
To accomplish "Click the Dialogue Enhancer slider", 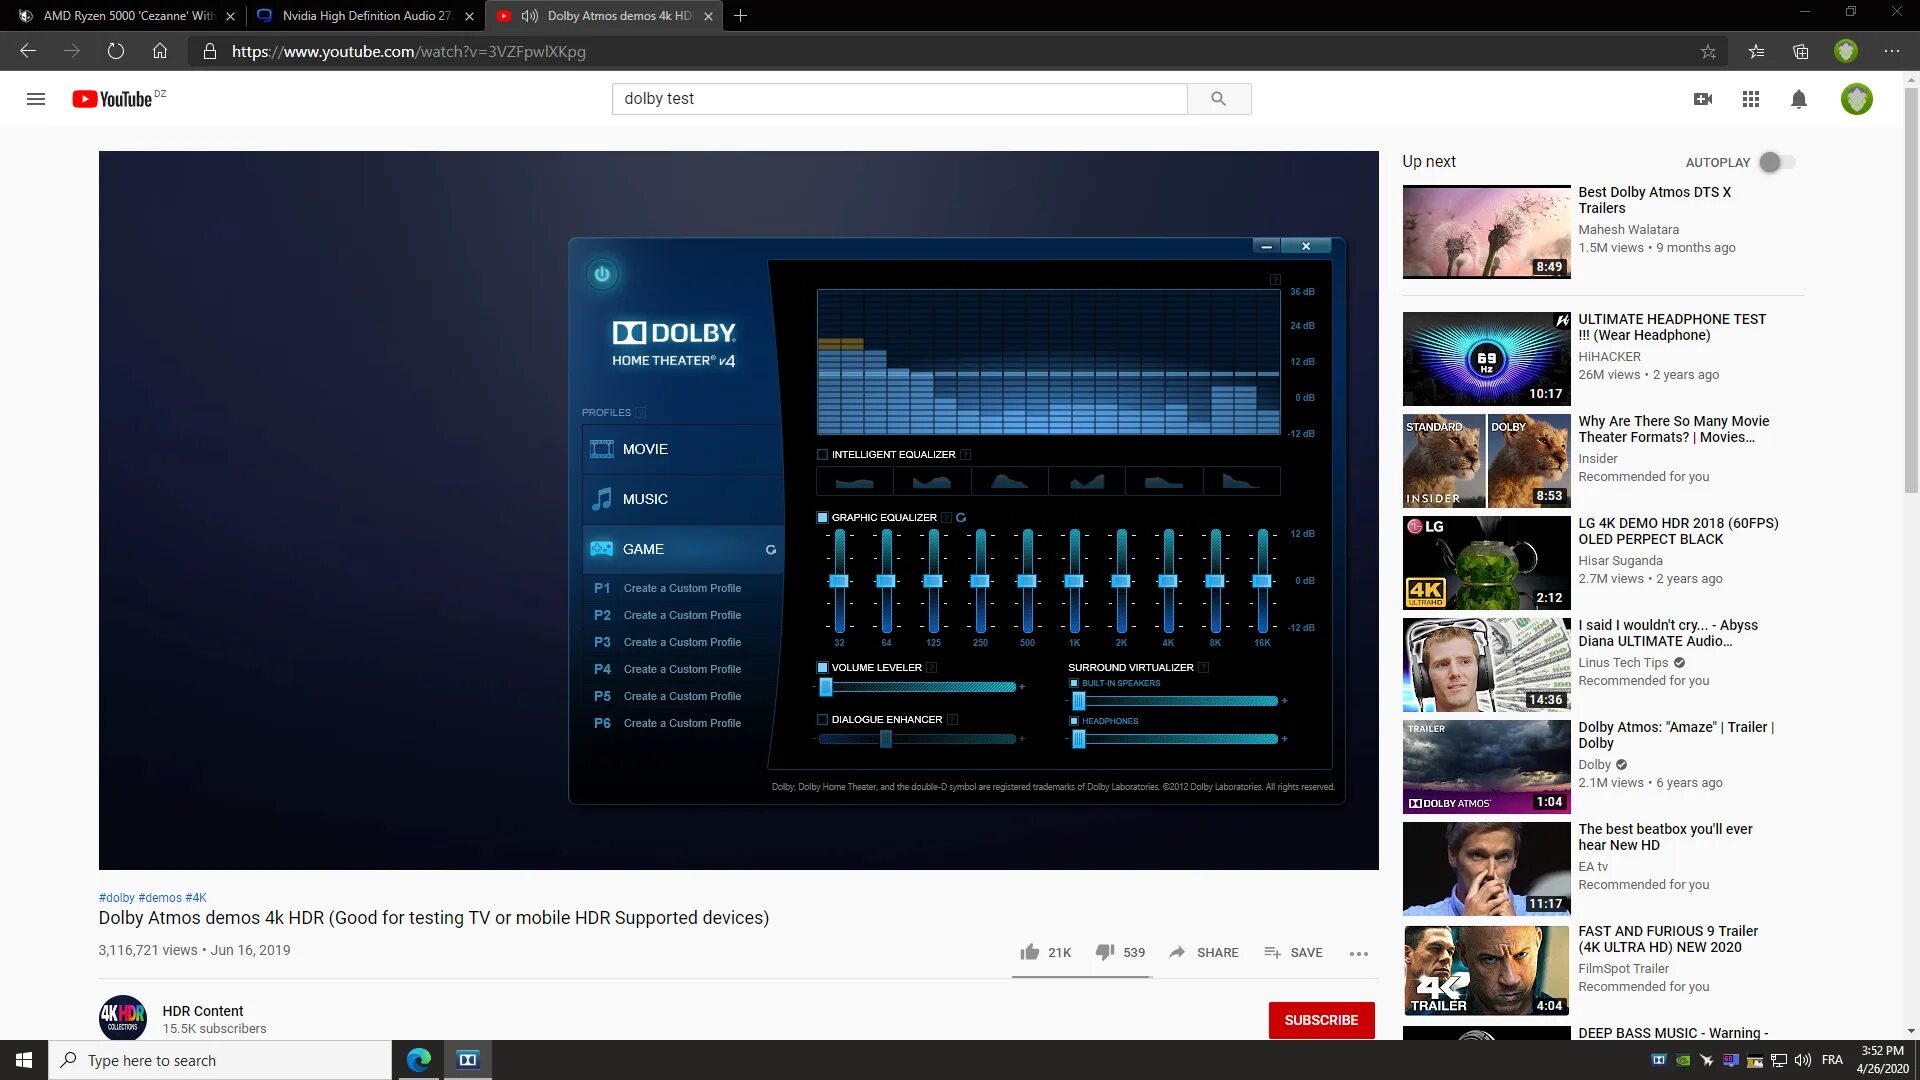I will 918,739.
